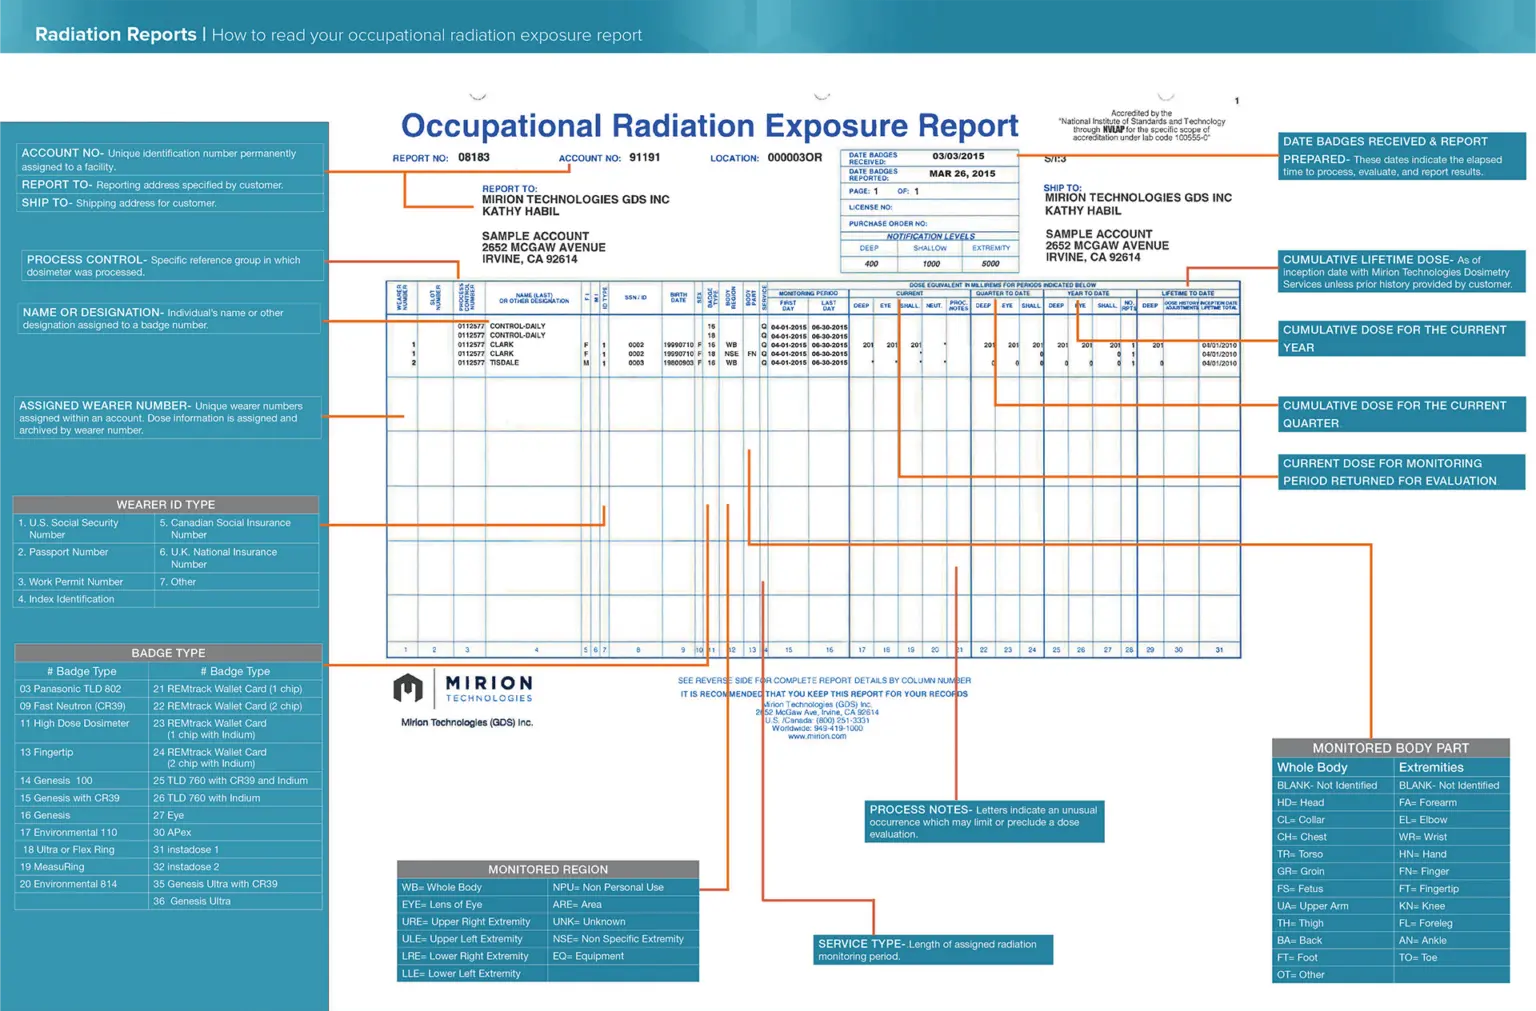Click date badges received '03/03/2015'

958,156
